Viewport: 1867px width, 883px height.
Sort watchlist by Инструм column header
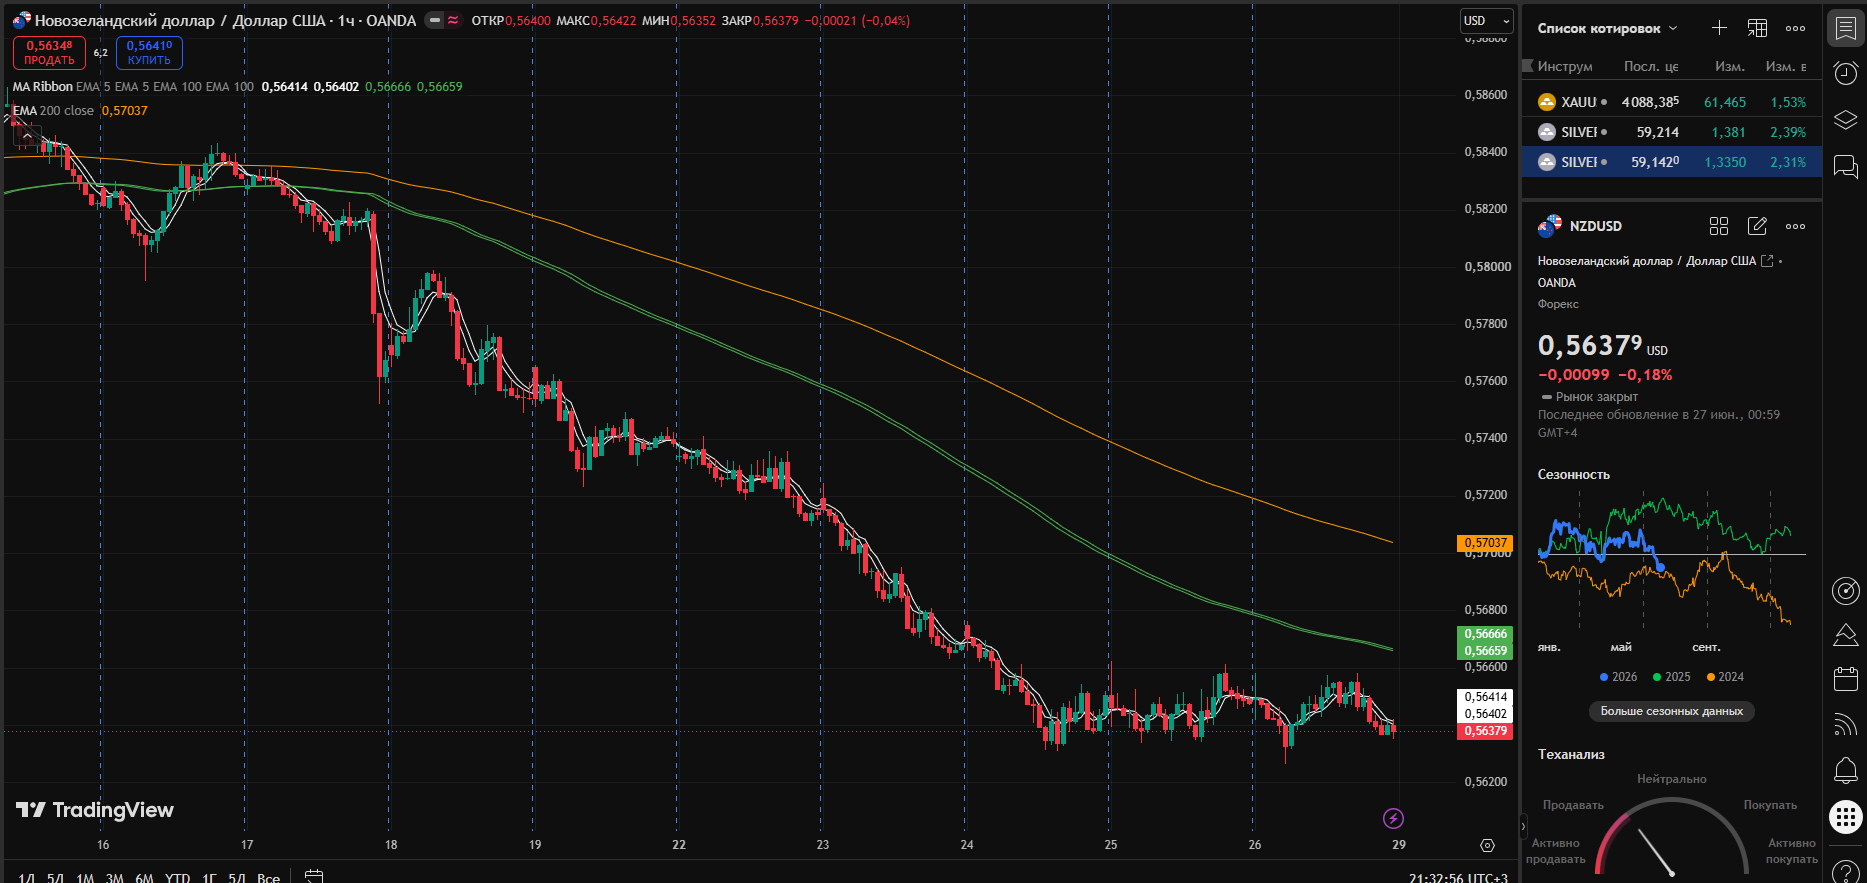coord(1565,66)
